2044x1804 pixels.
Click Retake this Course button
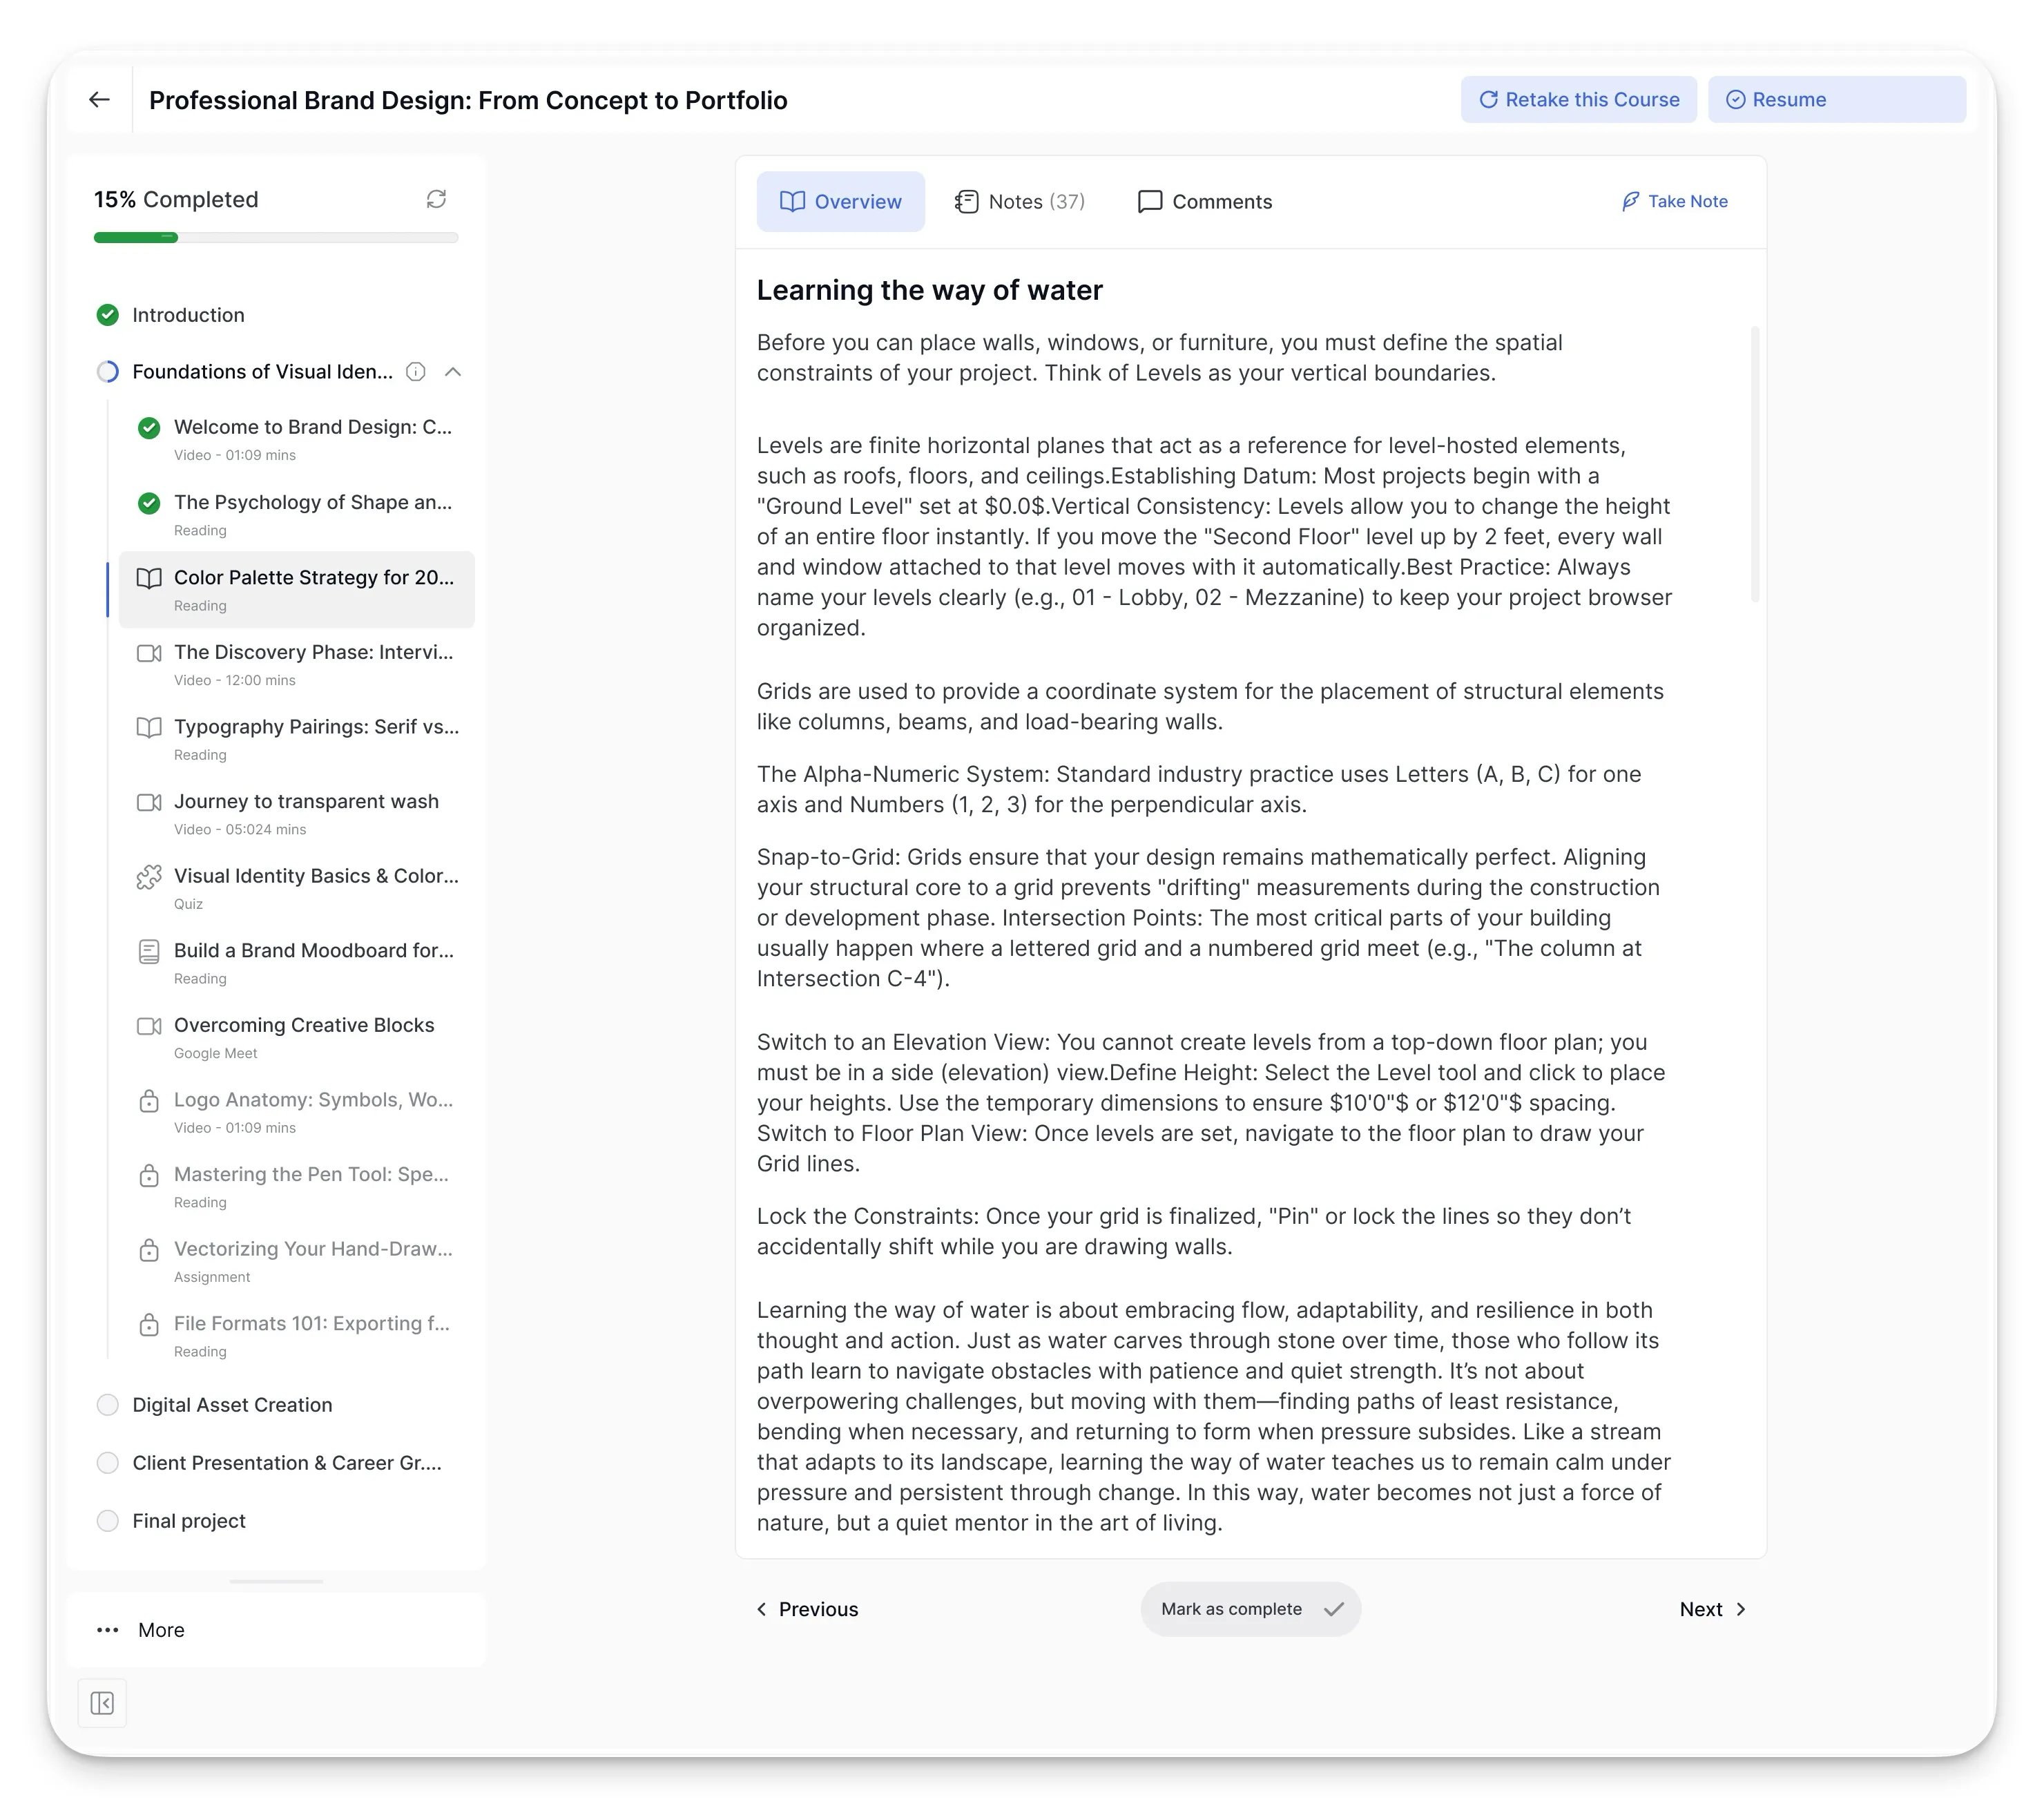(1578, 100)
